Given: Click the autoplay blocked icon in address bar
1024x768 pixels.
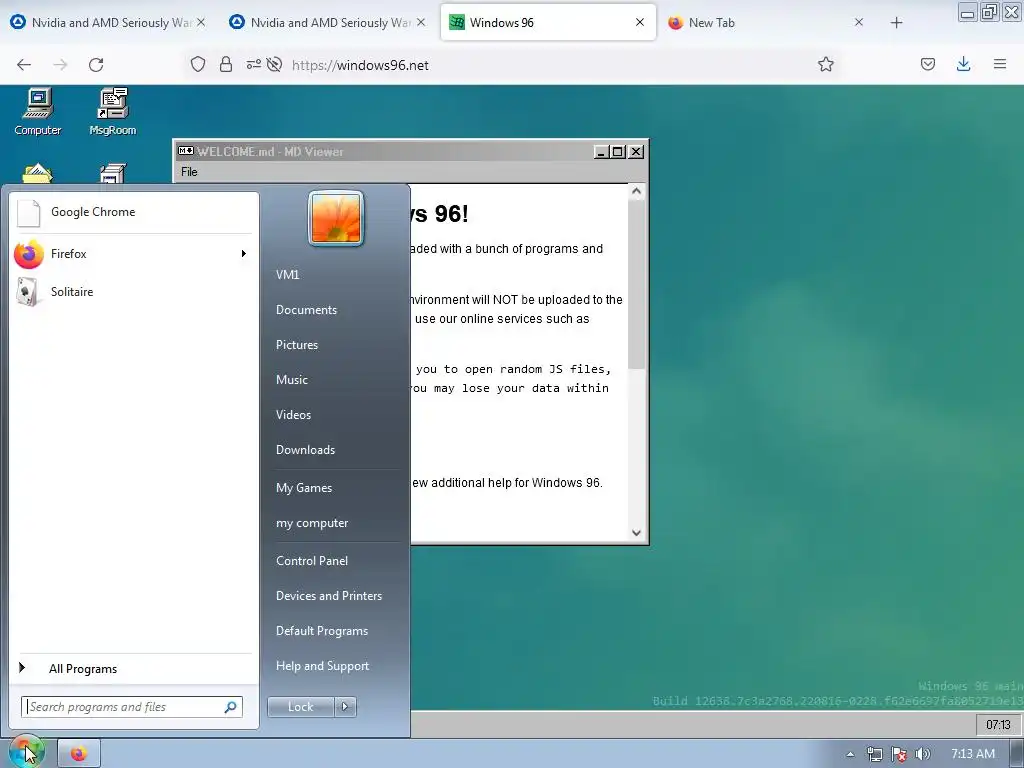Looking at the screenshot, I should tap(275, 64).
